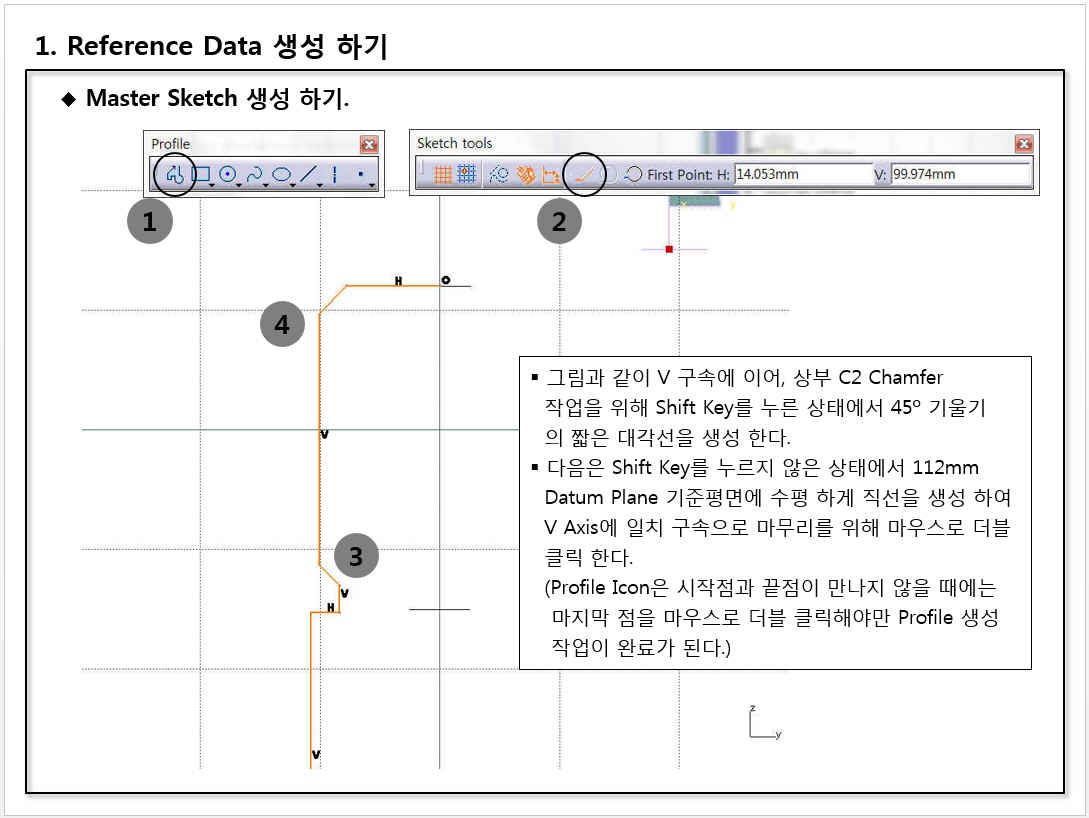Open the Point tool dropdown arrow

(372, 184)
